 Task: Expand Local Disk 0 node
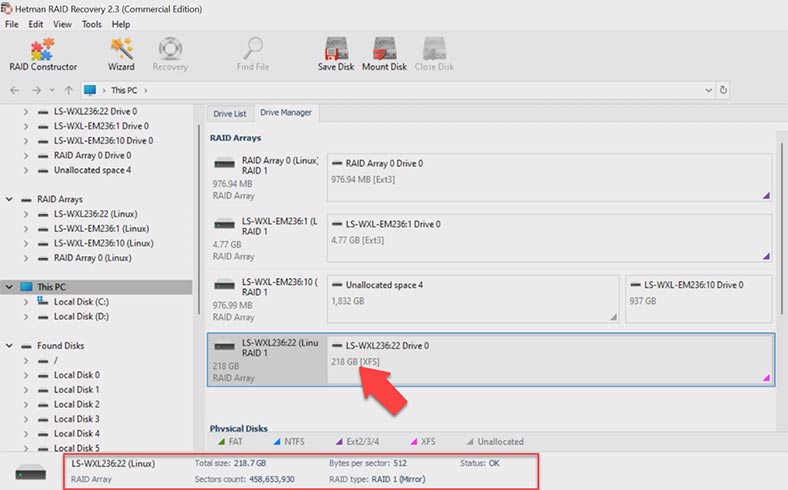(x=26, y=375)
